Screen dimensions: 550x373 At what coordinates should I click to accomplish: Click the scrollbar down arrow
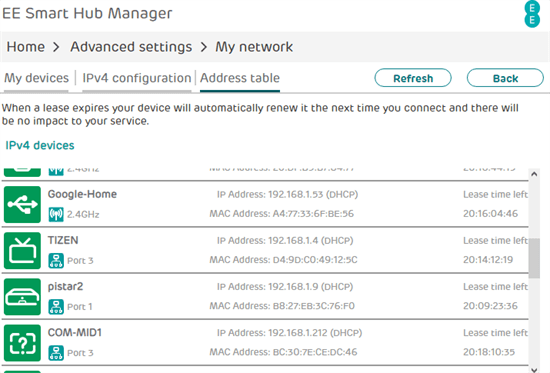pyautogui.click(x=534, y=369)
